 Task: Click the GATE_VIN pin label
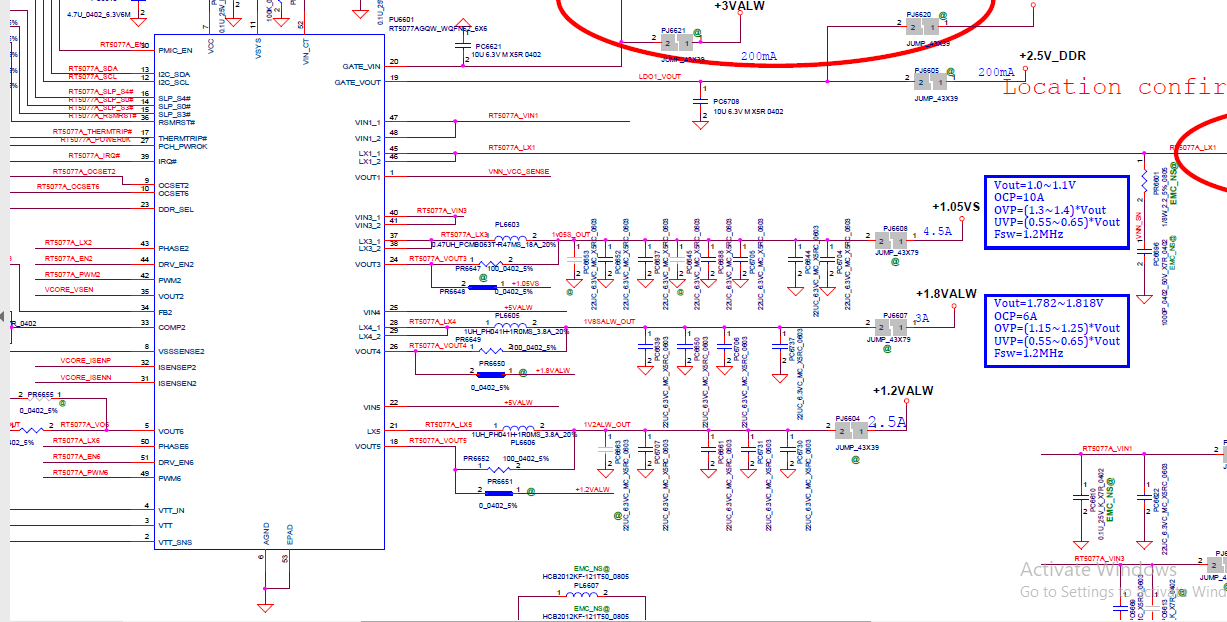pos(361,66)
